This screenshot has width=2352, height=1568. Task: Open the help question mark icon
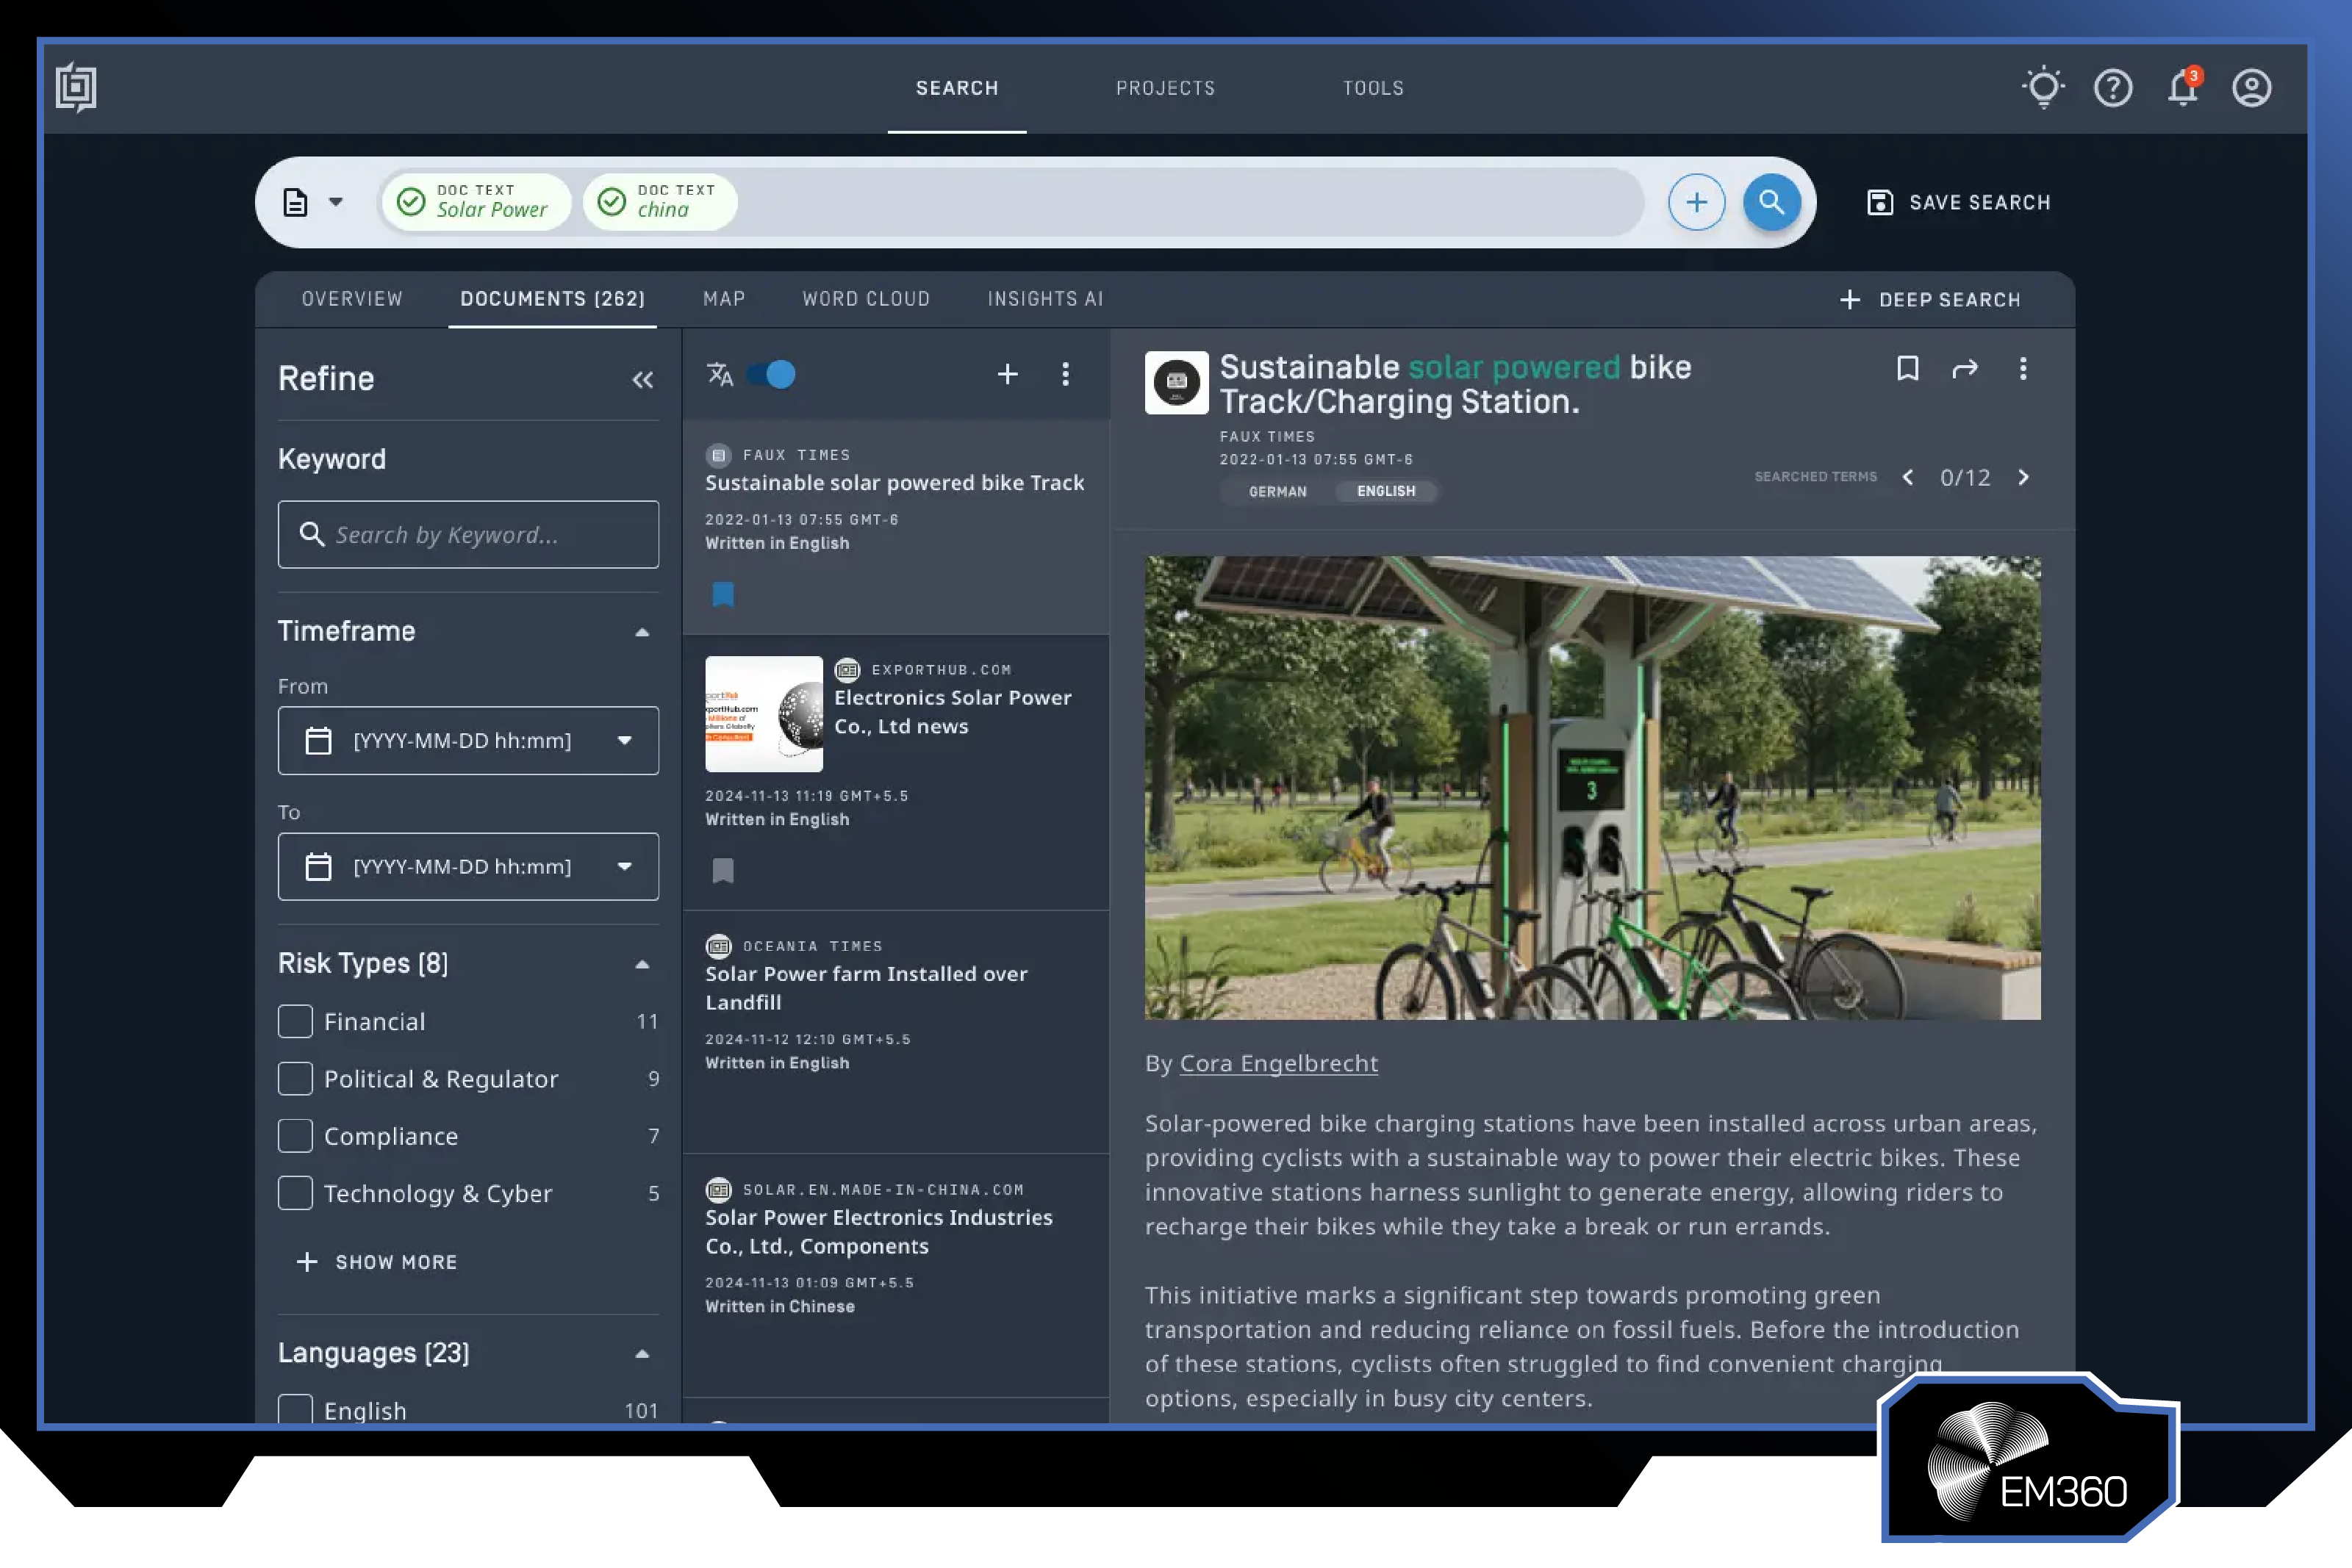tap(2113, 88)
